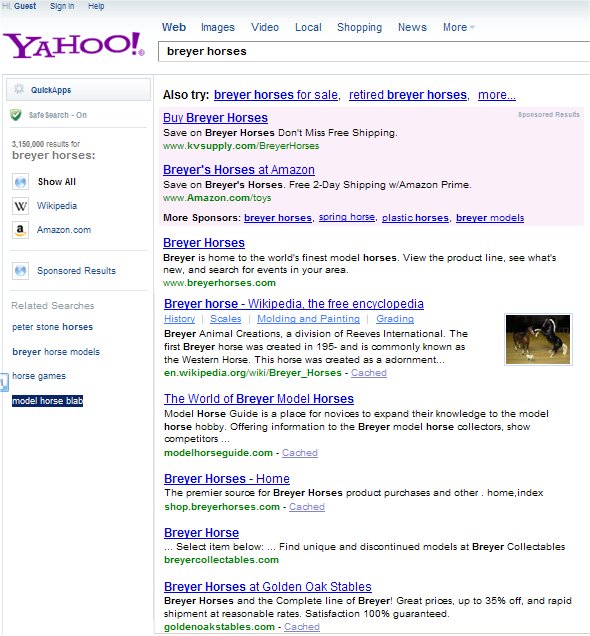This screenshot has height=636, width=590.
Task: Jump to Molding and Painting section link
Action: click(x=309, y=319)
